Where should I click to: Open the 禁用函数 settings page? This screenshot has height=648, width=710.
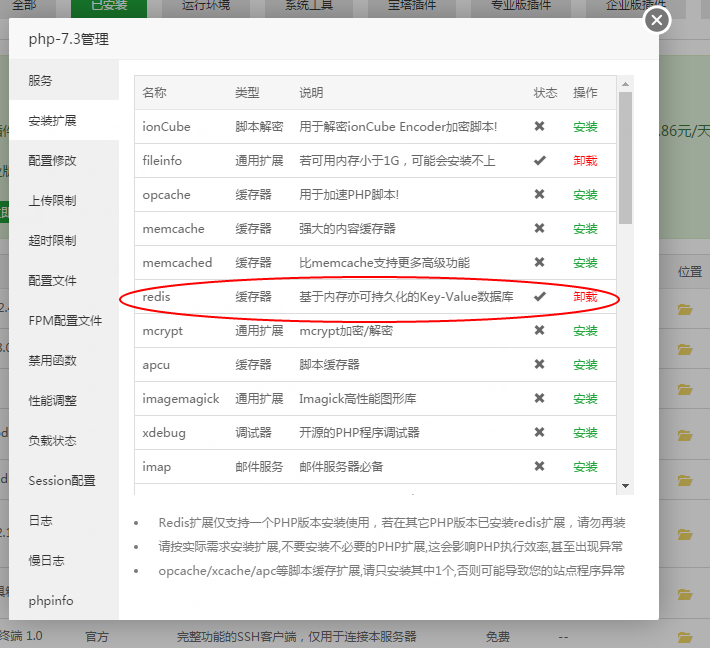53,361
